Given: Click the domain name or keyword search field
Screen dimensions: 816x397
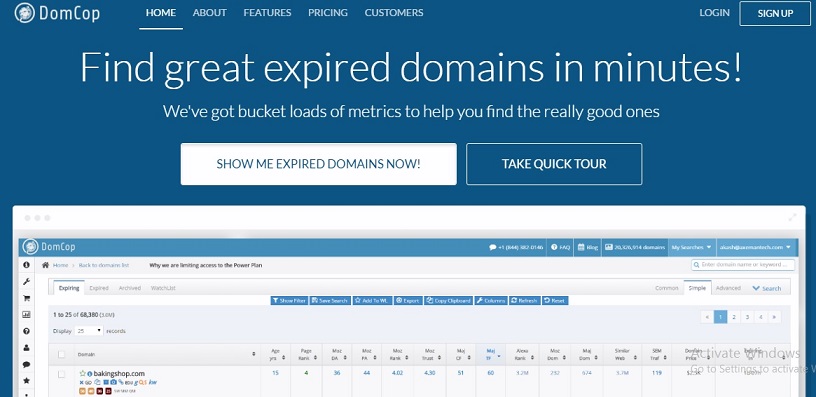Looking at the screenshot, I should click(x=743, y=265).
